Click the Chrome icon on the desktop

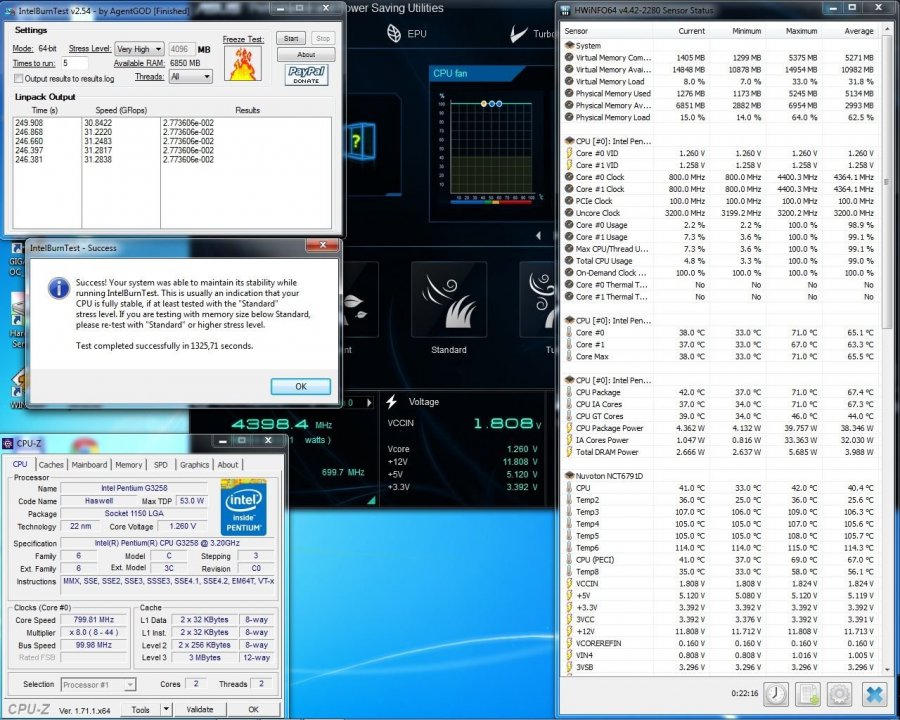point(86,444)
